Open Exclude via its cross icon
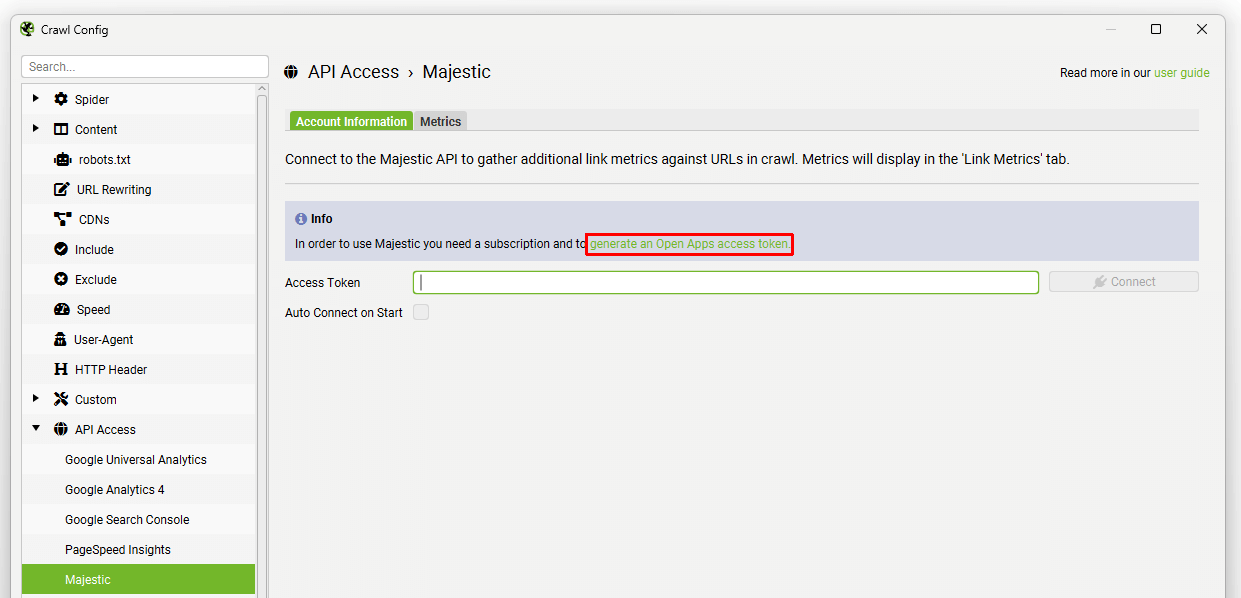The height and width of the screenshot is (598, 1241). click(61, 280)
